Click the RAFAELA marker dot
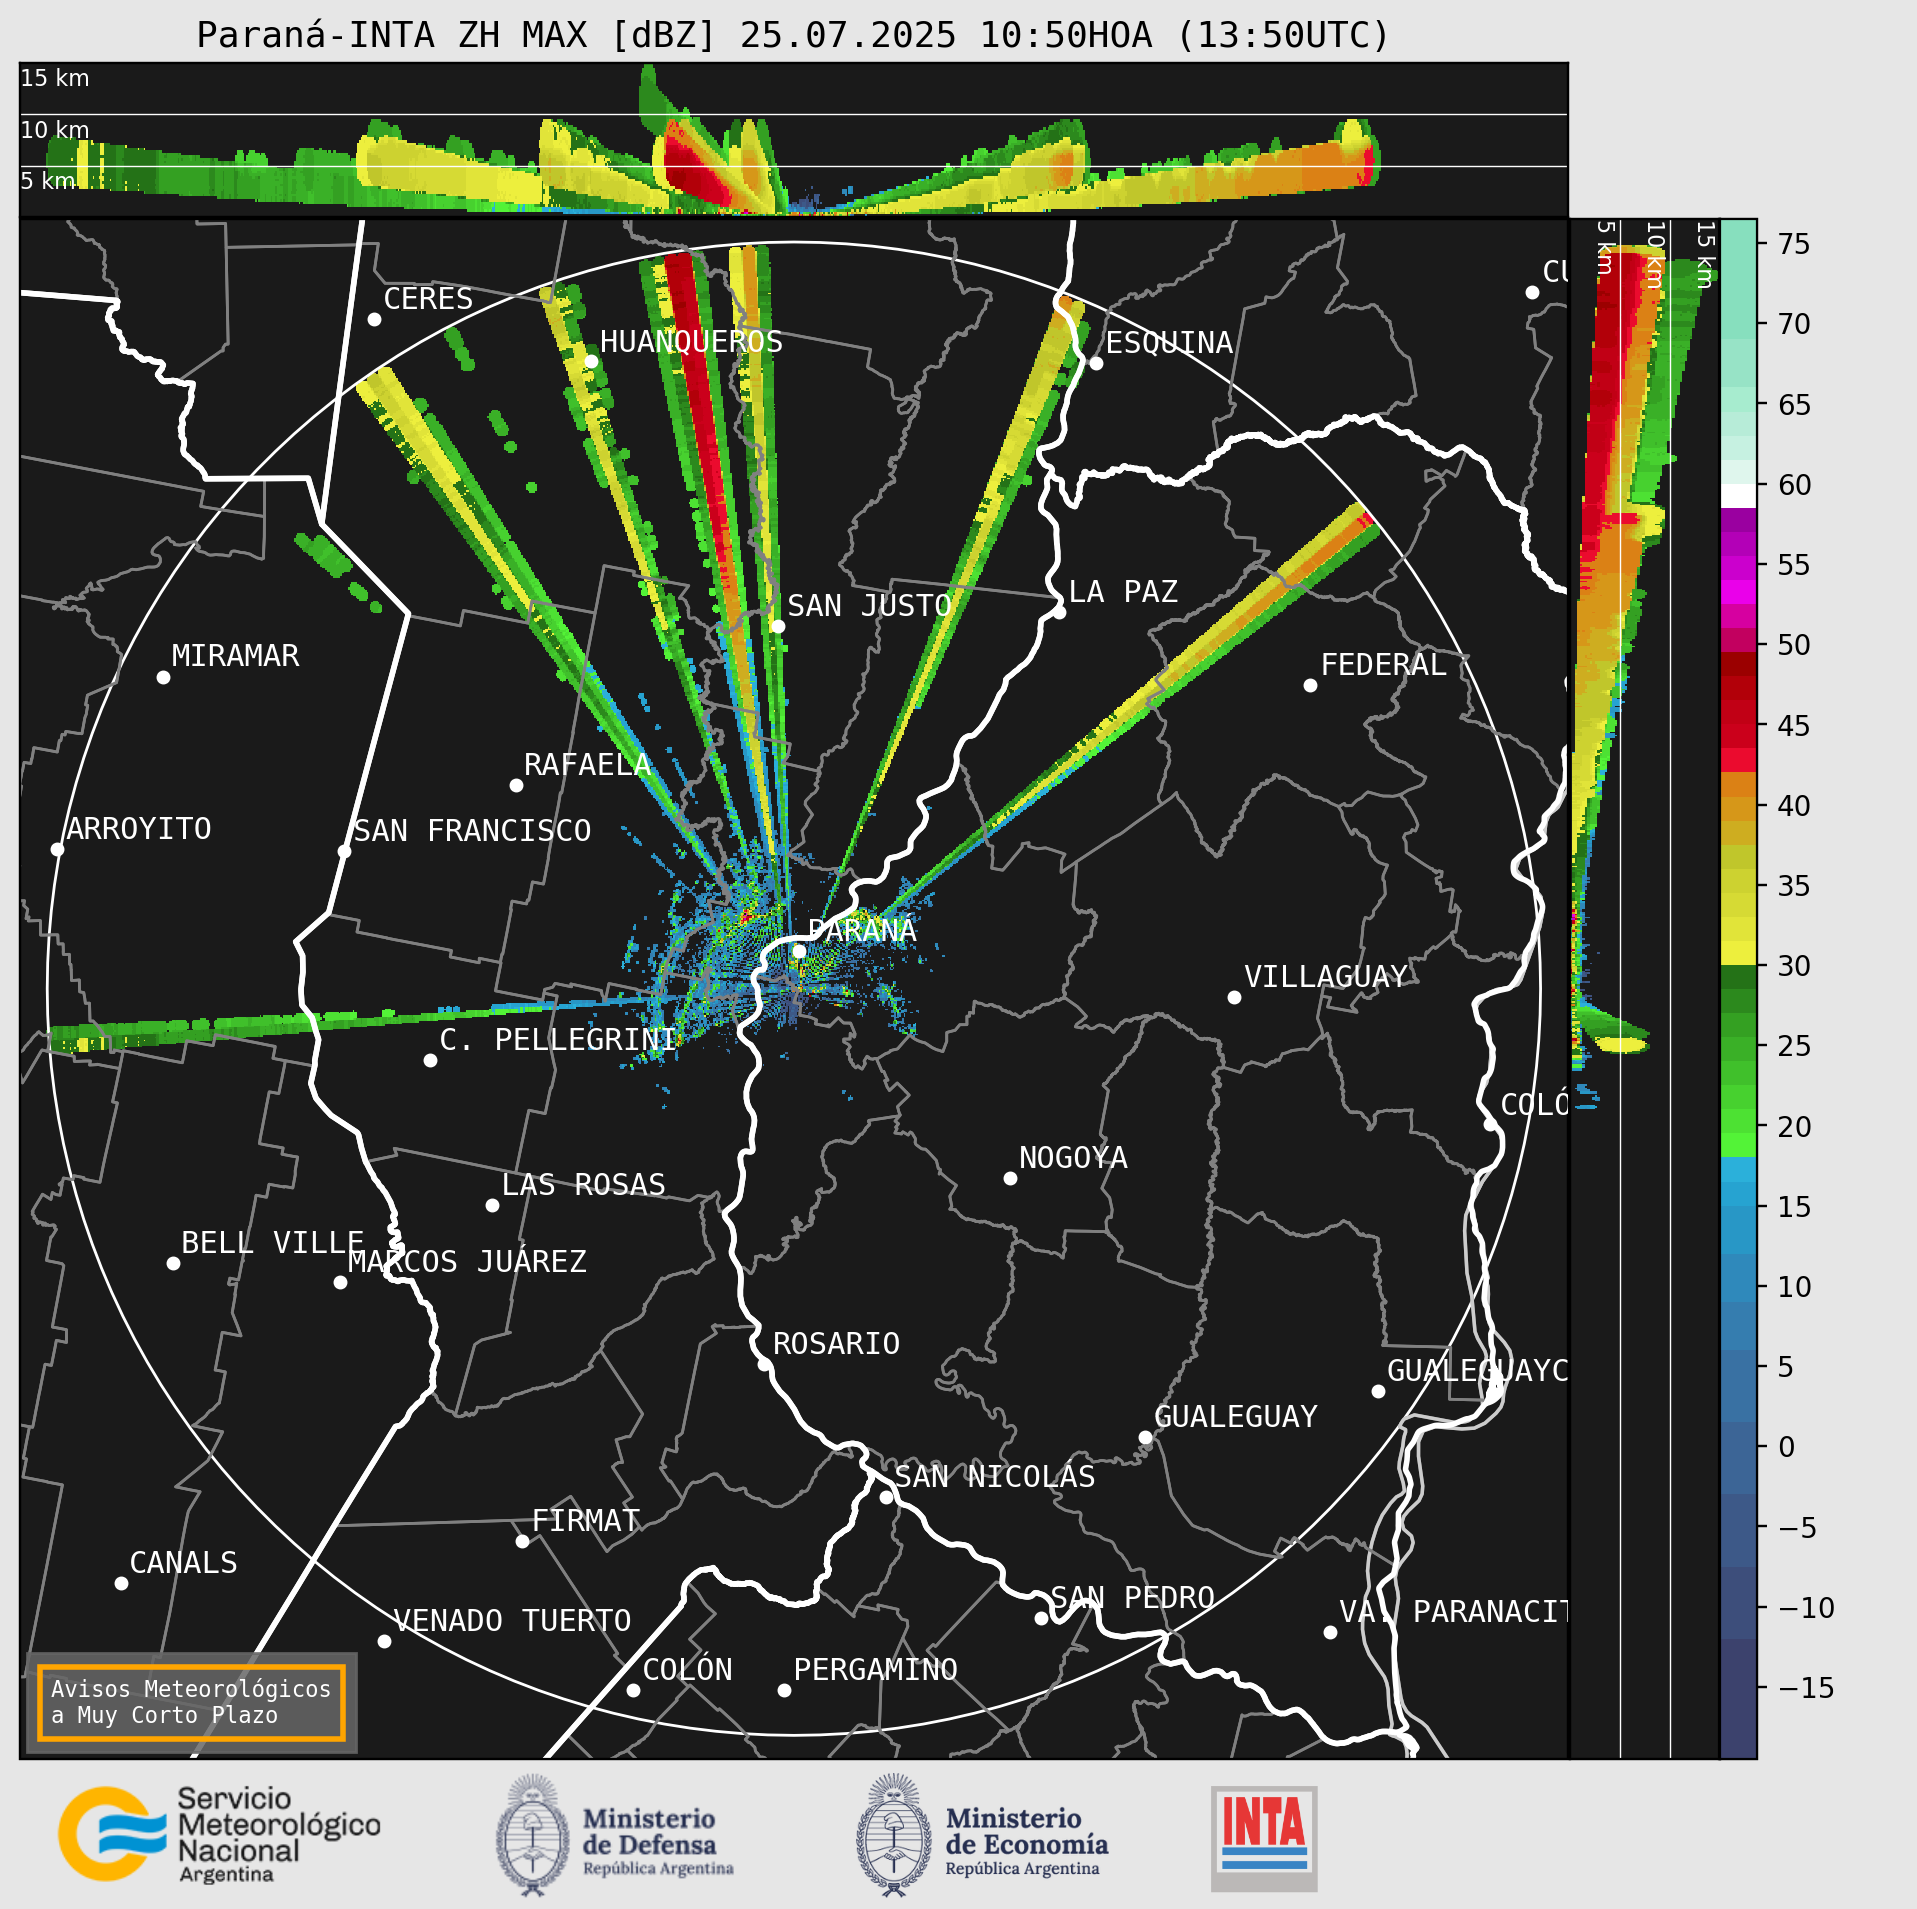The image size is (1917, 1909). [x=516, y=785]
